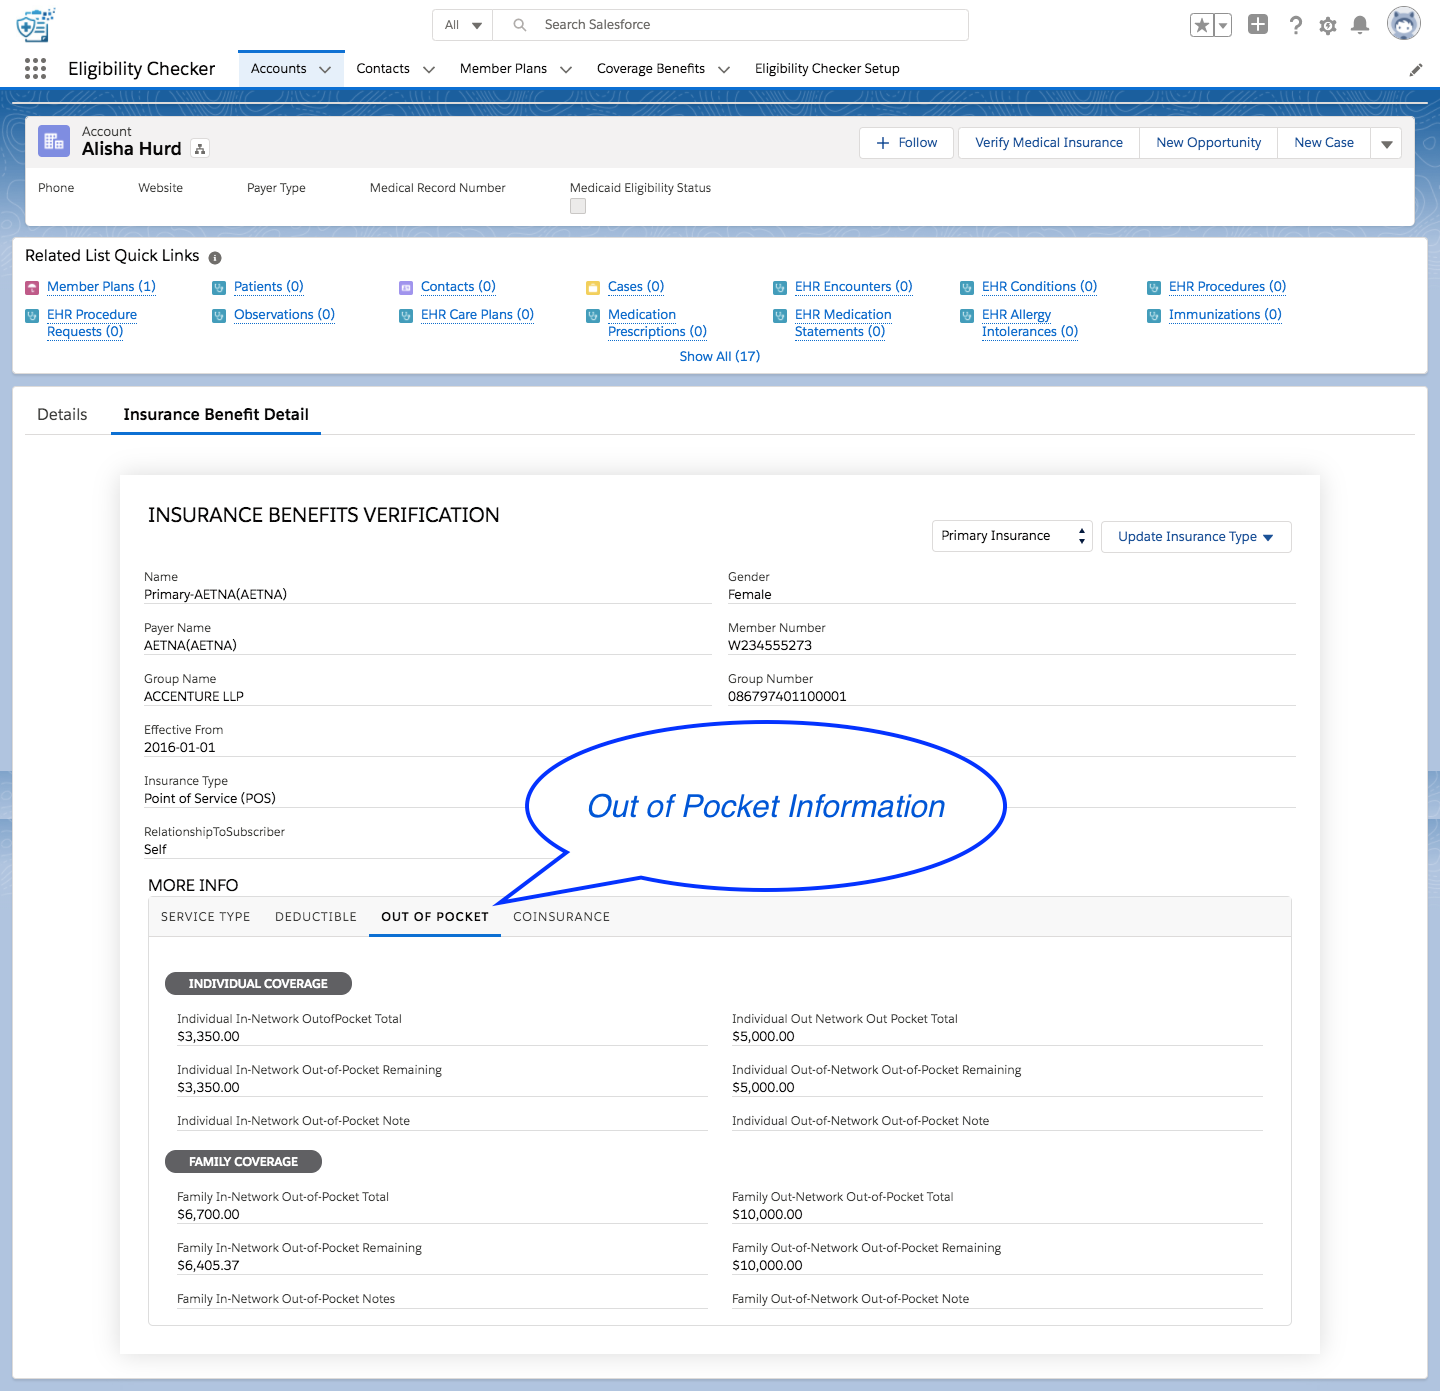Click the Primary Insurance stepper control
The image size is (1440, 1391).
click(x=1081, y=535)
